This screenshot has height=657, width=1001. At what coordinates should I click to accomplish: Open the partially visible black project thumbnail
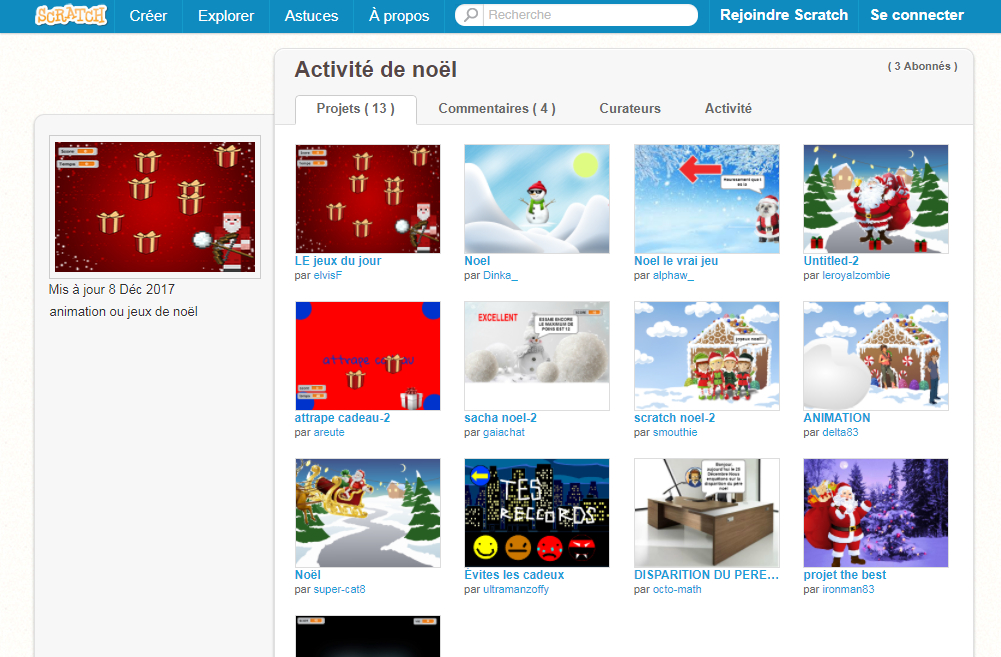(368, 636)
